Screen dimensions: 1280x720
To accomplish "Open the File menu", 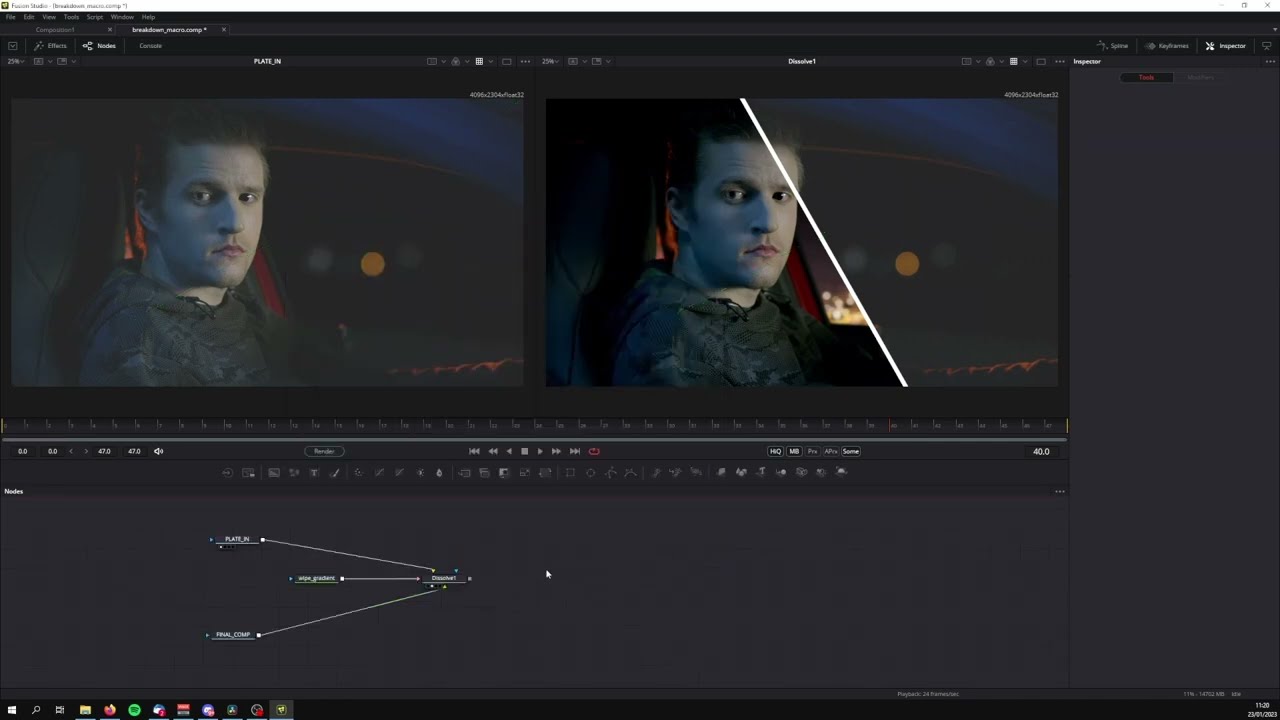I will (11, 17).
